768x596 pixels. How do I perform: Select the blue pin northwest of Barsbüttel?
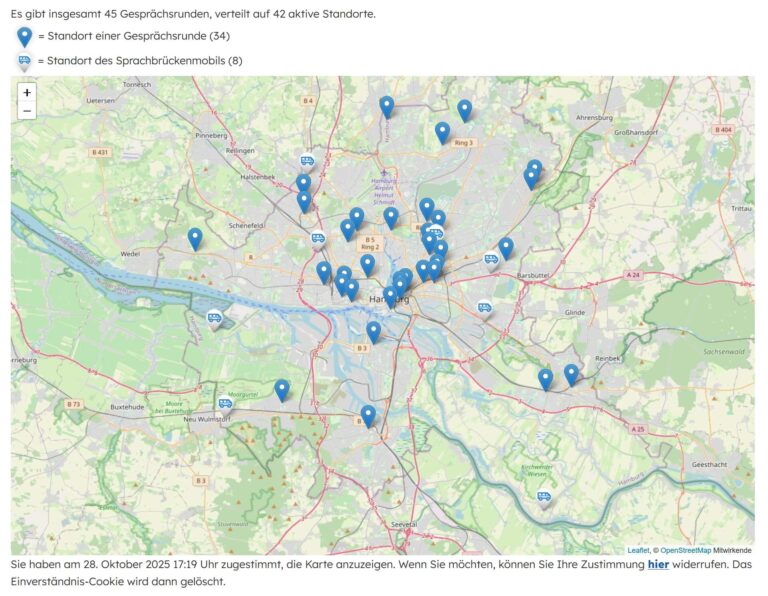click(x=506, y=247)
